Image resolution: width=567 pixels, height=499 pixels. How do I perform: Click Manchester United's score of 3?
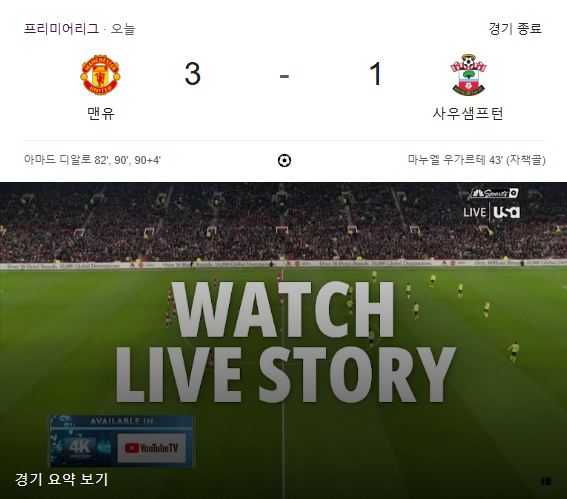(x=192, y=74)
